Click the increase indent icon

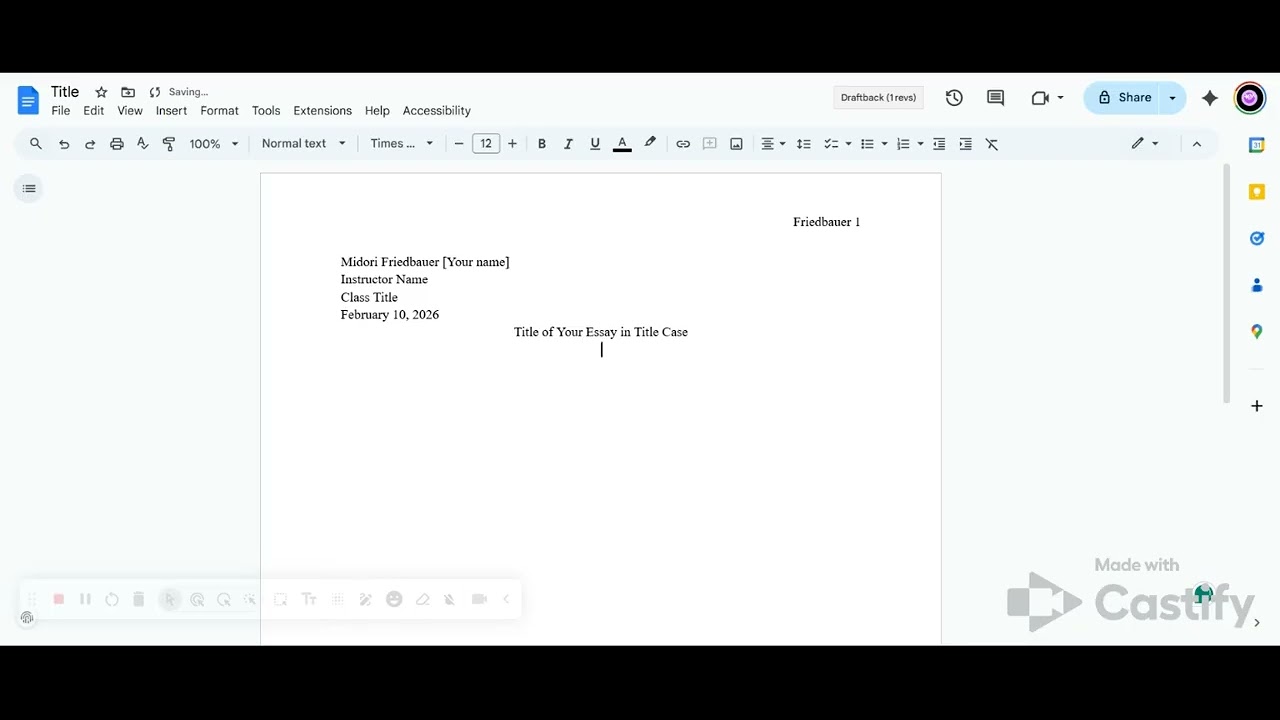click(x=965, y=144)
